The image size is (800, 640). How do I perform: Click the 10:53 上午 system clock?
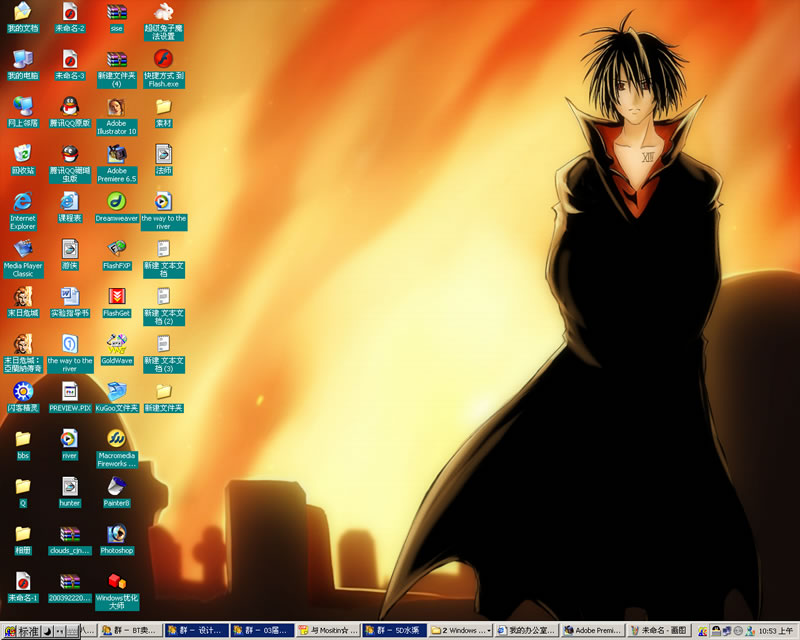pos(776,631)
